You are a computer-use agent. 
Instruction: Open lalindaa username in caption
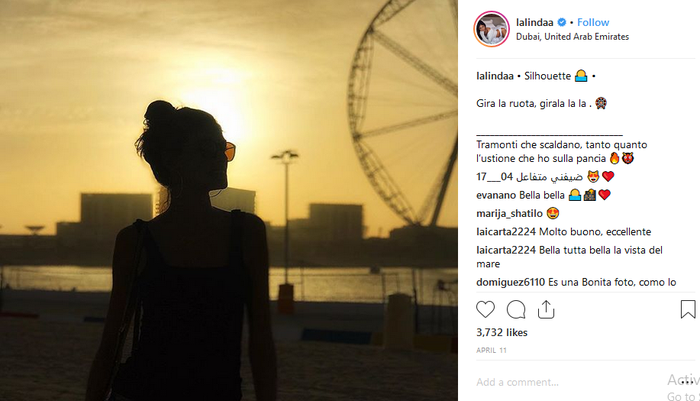(495, 76)
